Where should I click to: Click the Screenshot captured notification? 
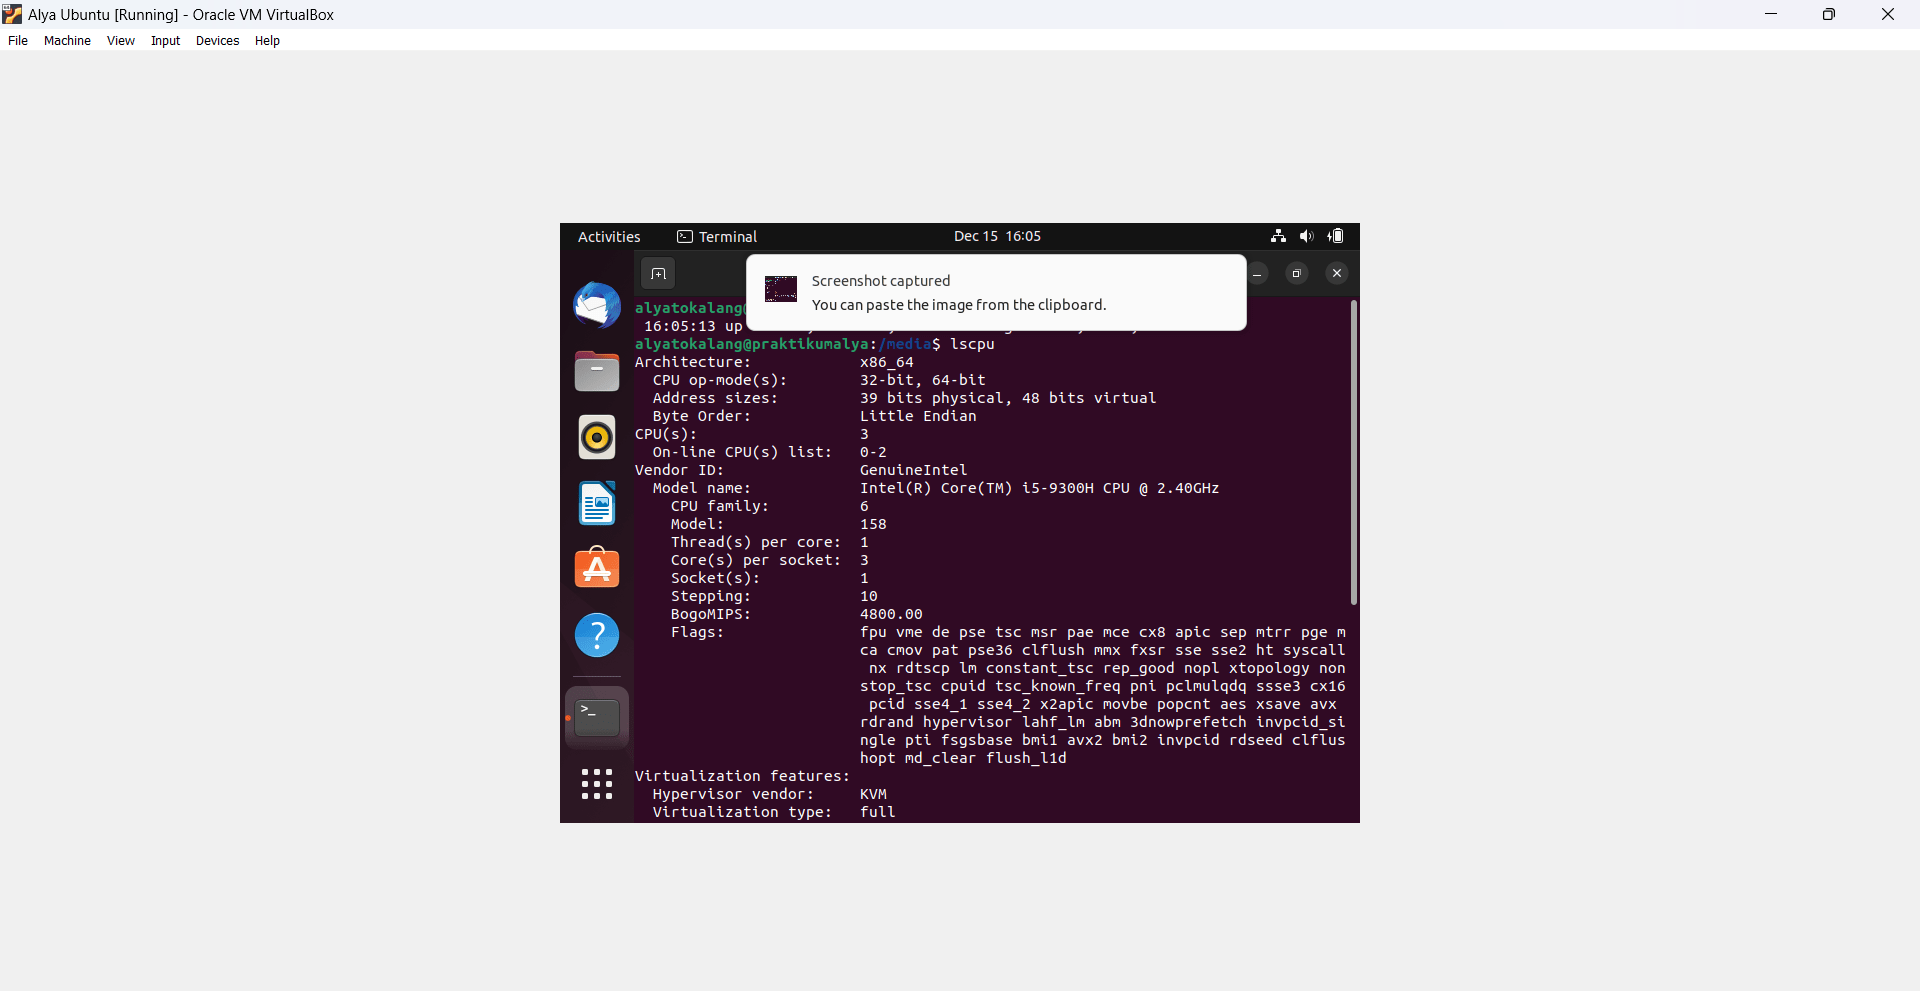pos(996,293)
